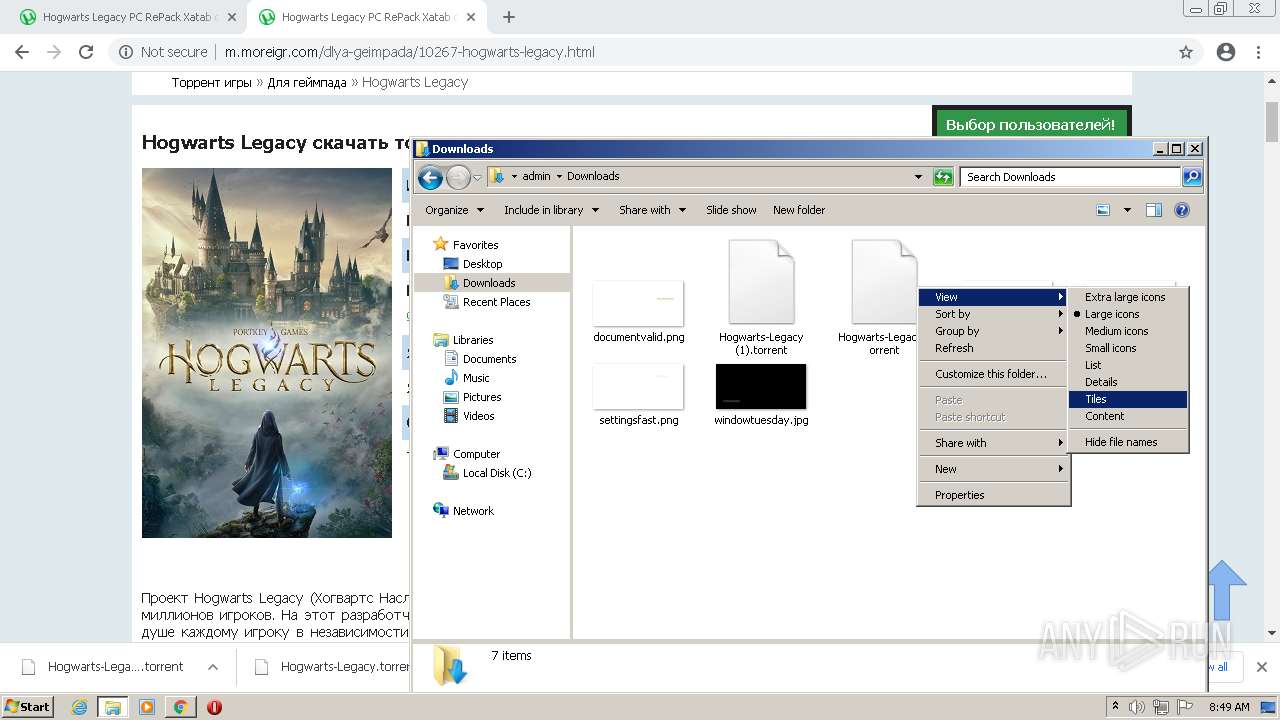Click the Not secure site info icon
The image size is (1280, 720).
tap(125, 52)
